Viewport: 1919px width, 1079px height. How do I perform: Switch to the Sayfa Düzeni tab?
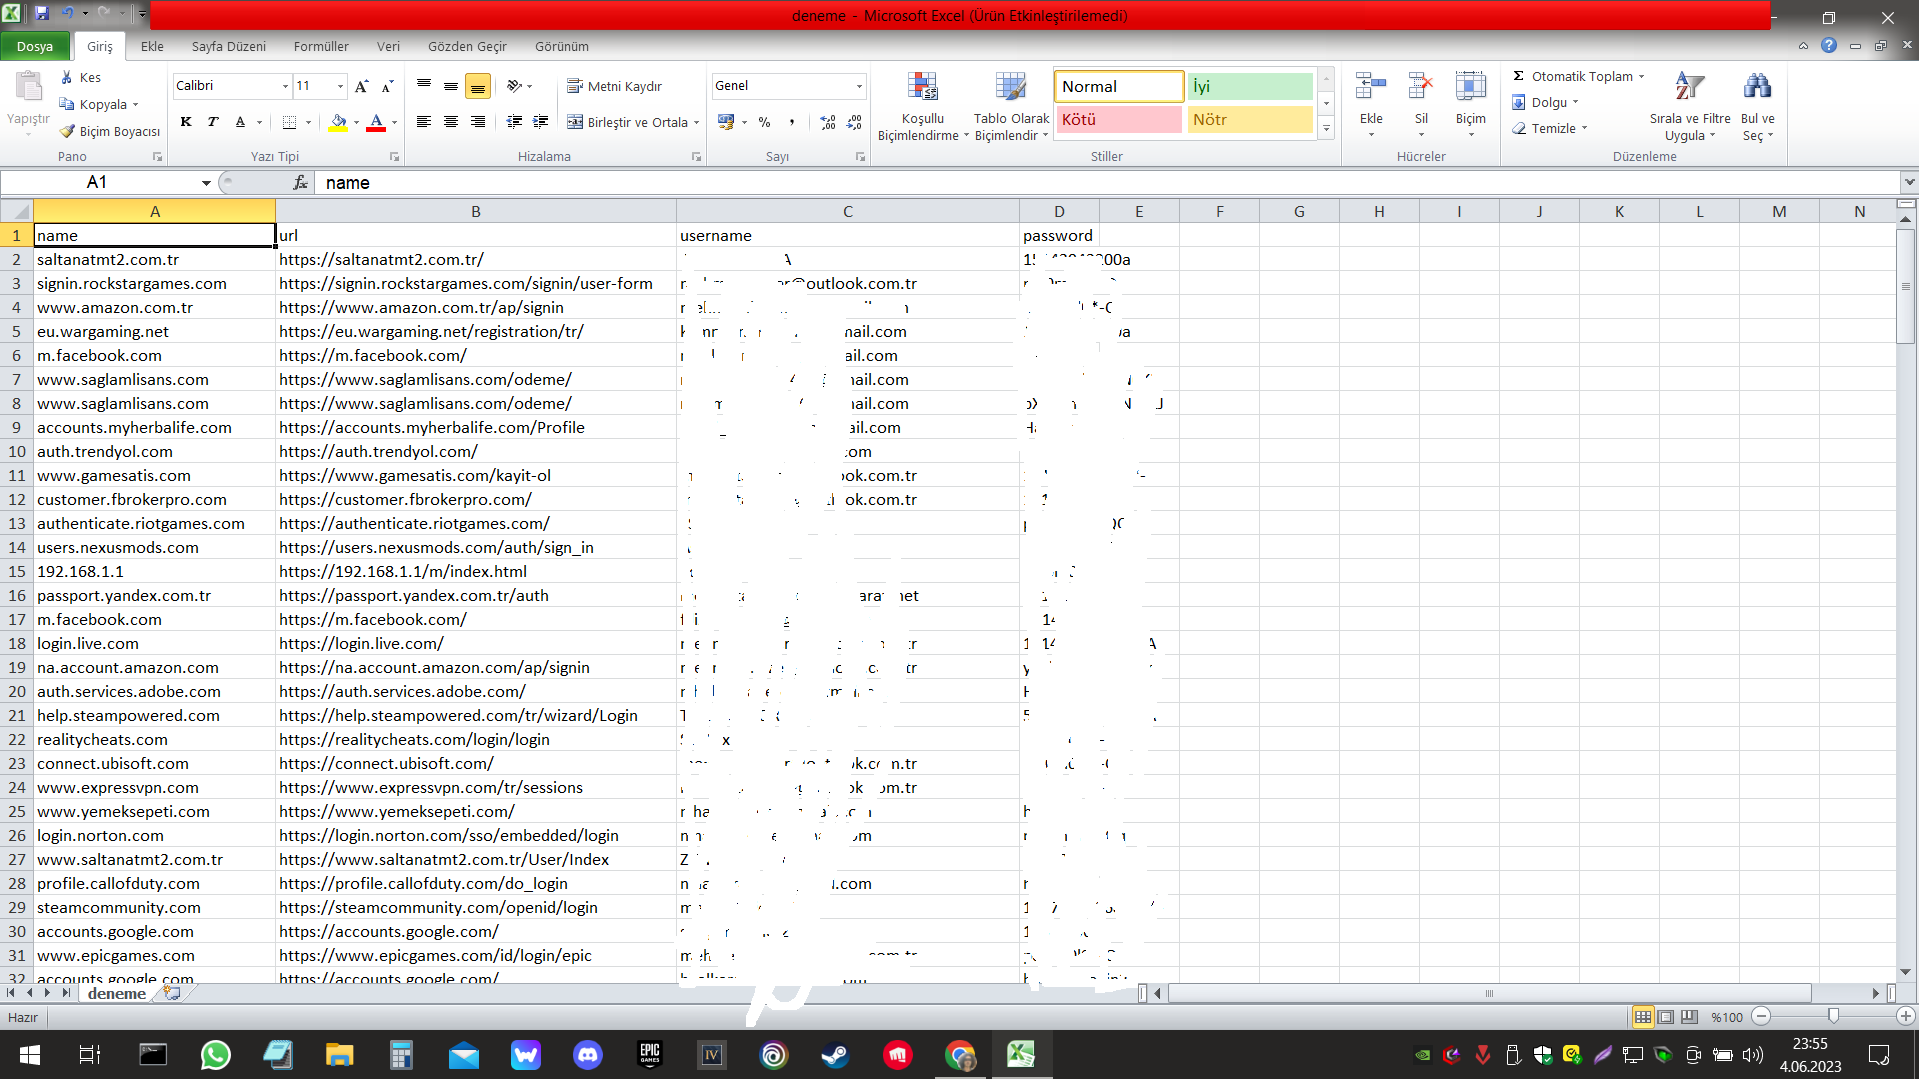click(x=229, y=46)
